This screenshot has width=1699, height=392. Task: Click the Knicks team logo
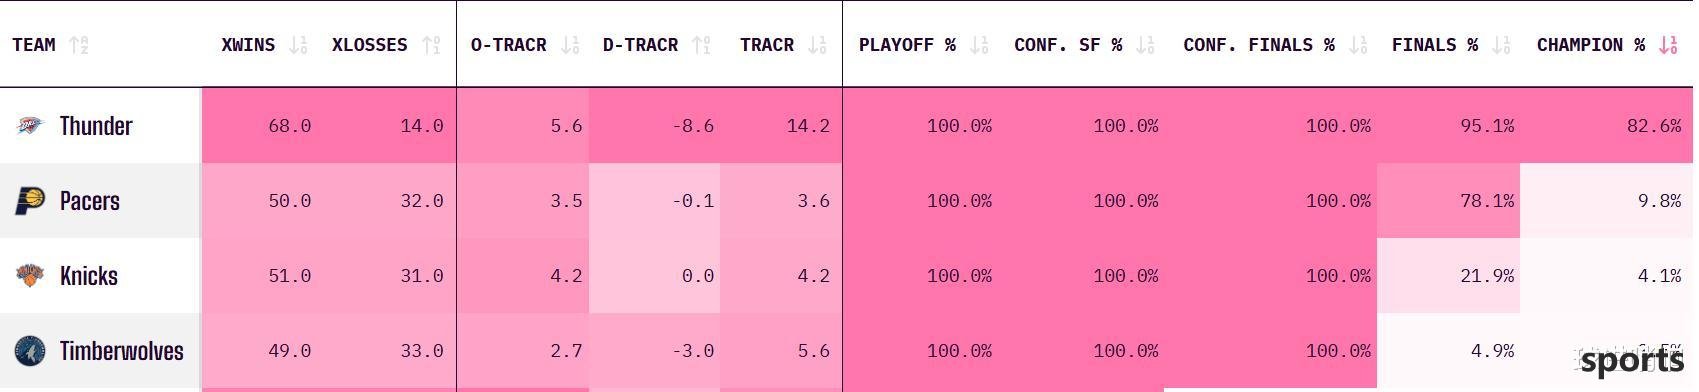30,276
